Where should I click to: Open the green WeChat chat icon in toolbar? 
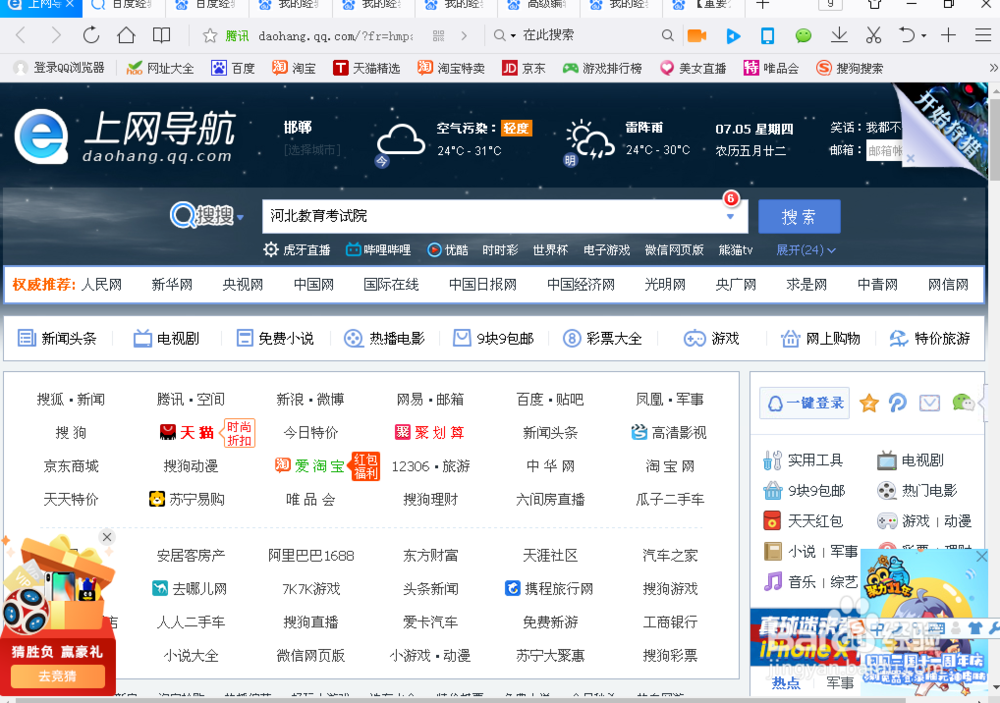click(804, 35)
